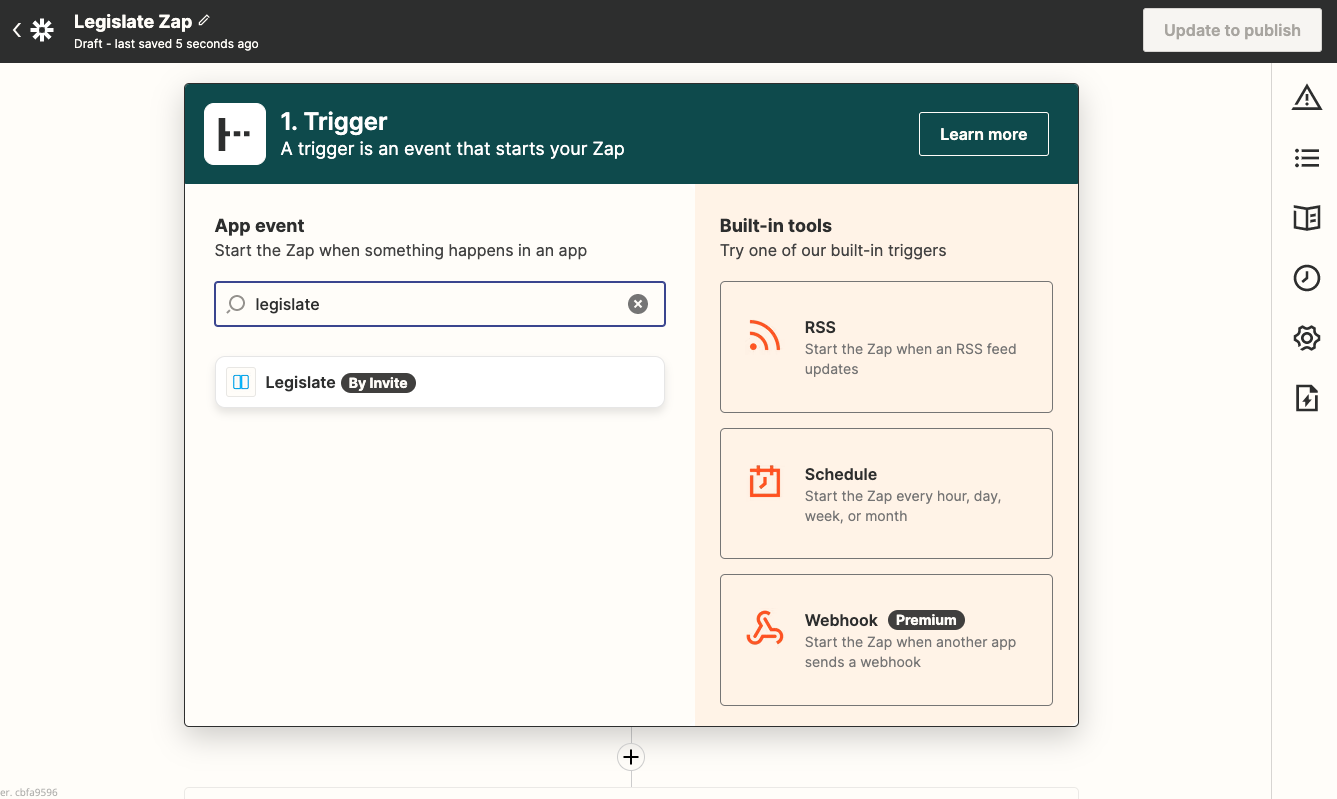
Task: Open the Zap history clock icon
Action: [1306, 278]
